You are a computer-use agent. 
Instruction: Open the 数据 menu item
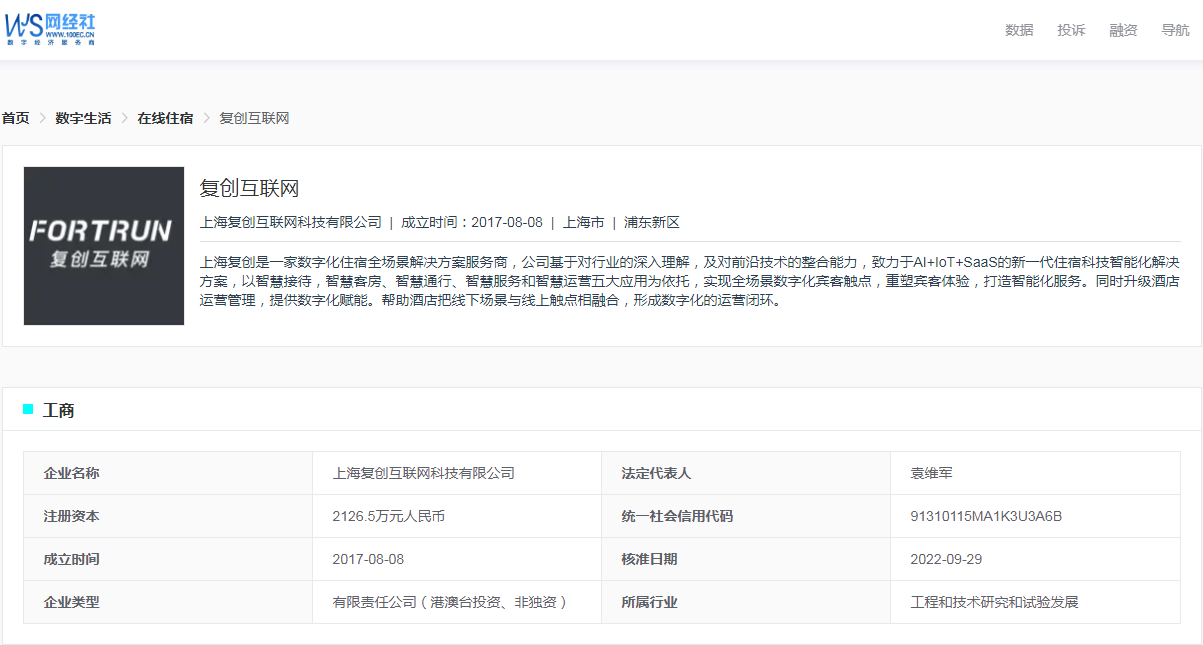pos(1019,30)
